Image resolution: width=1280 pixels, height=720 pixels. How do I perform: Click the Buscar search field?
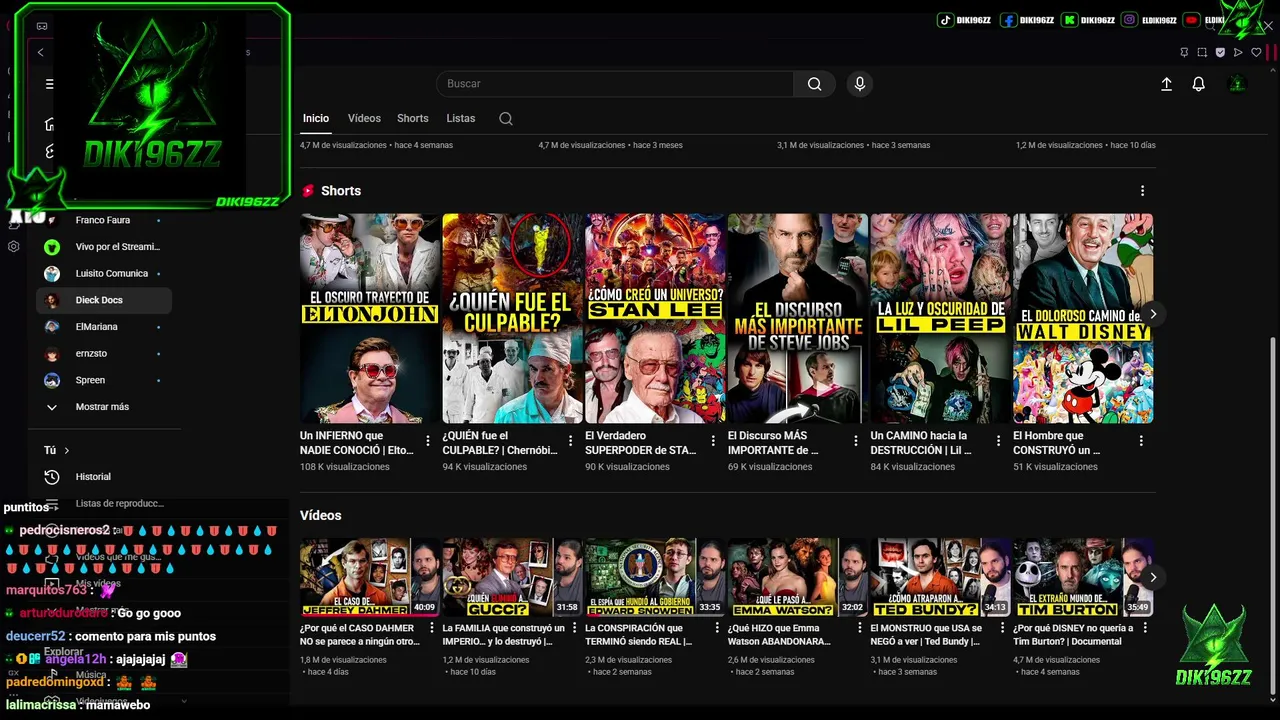[615, 84]
